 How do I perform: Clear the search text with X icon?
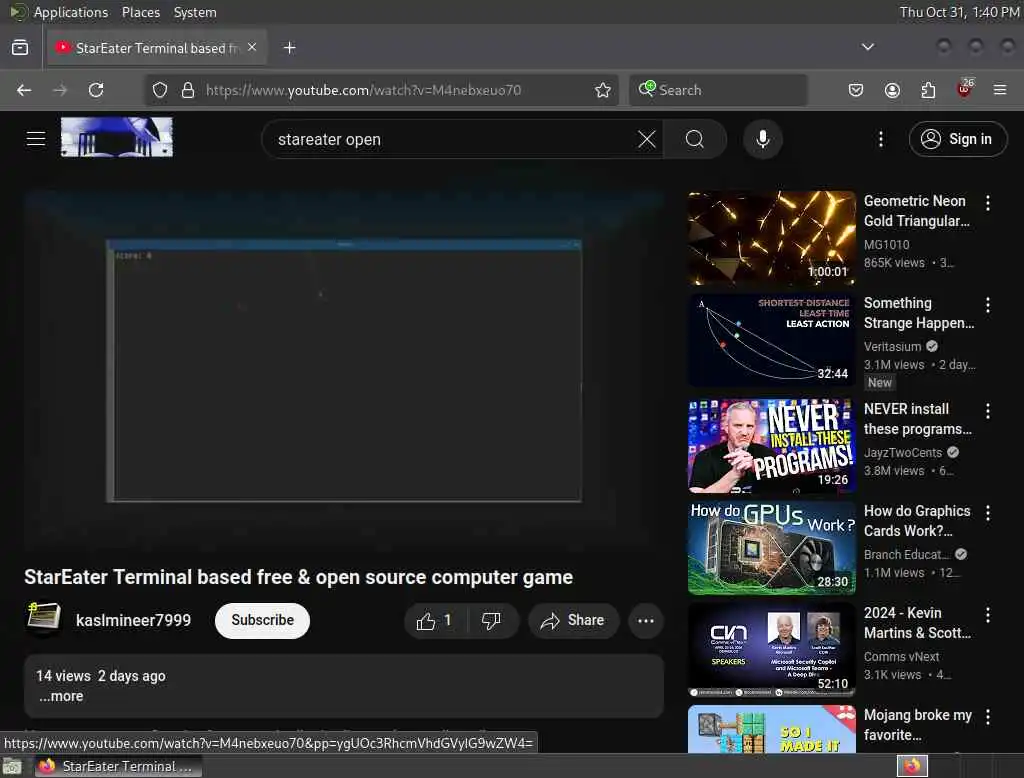point(647,139)
